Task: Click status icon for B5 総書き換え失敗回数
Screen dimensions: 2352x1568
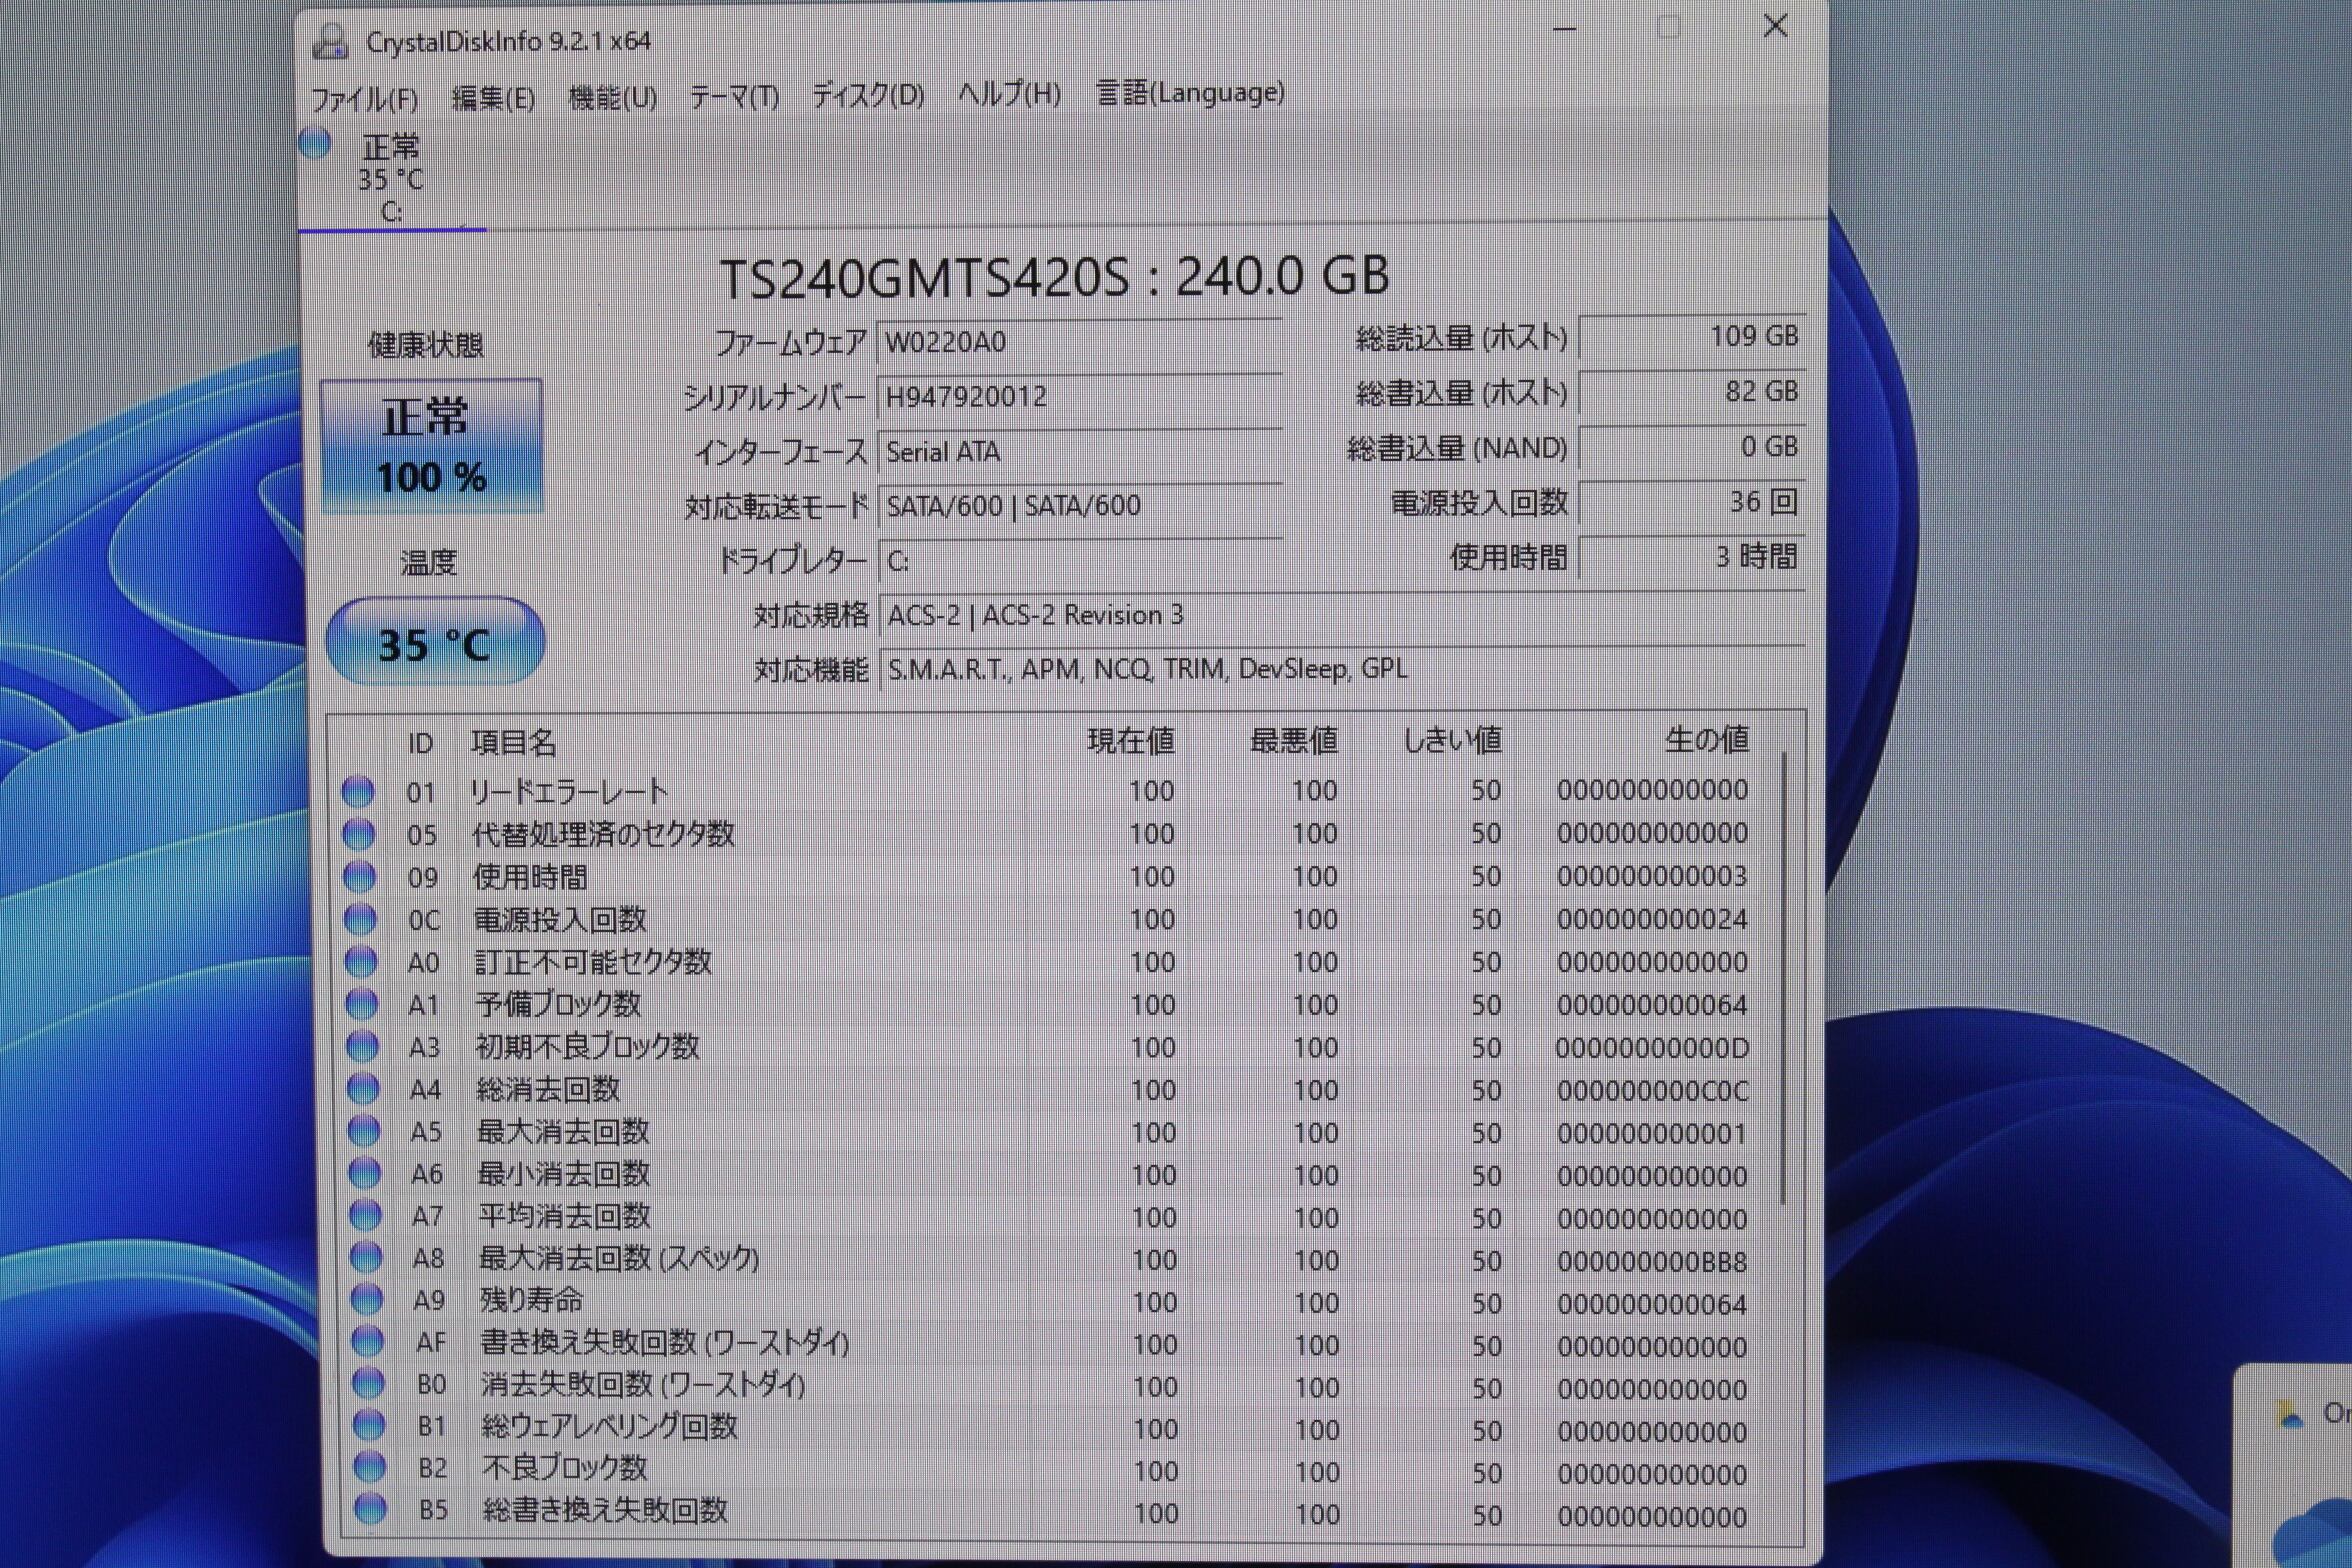Action: tap(371, 1510)
